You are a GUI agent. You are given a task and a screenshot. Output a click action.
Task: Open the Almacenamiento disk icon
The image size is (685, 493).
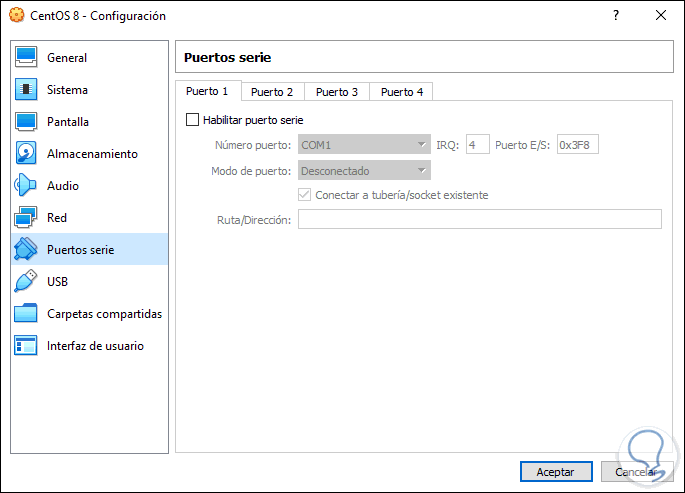[x=27, y=154]
